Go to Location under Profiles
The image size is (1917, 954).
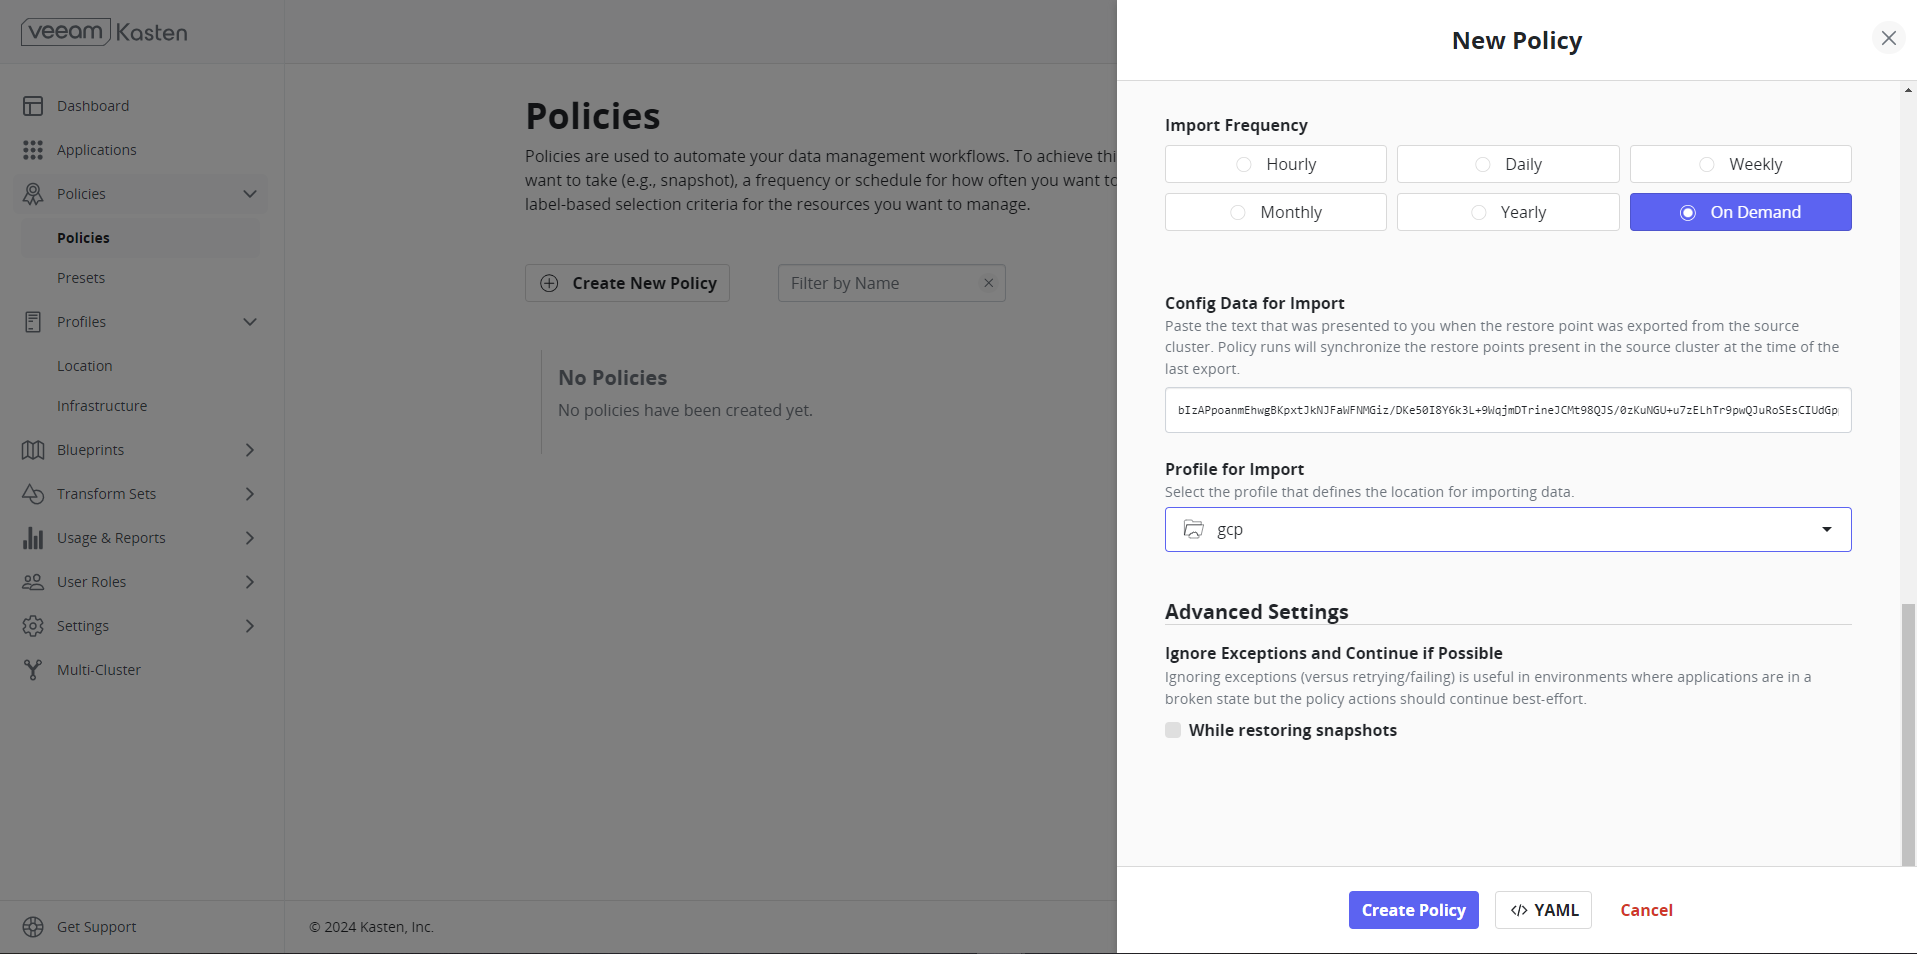(85, 366)
